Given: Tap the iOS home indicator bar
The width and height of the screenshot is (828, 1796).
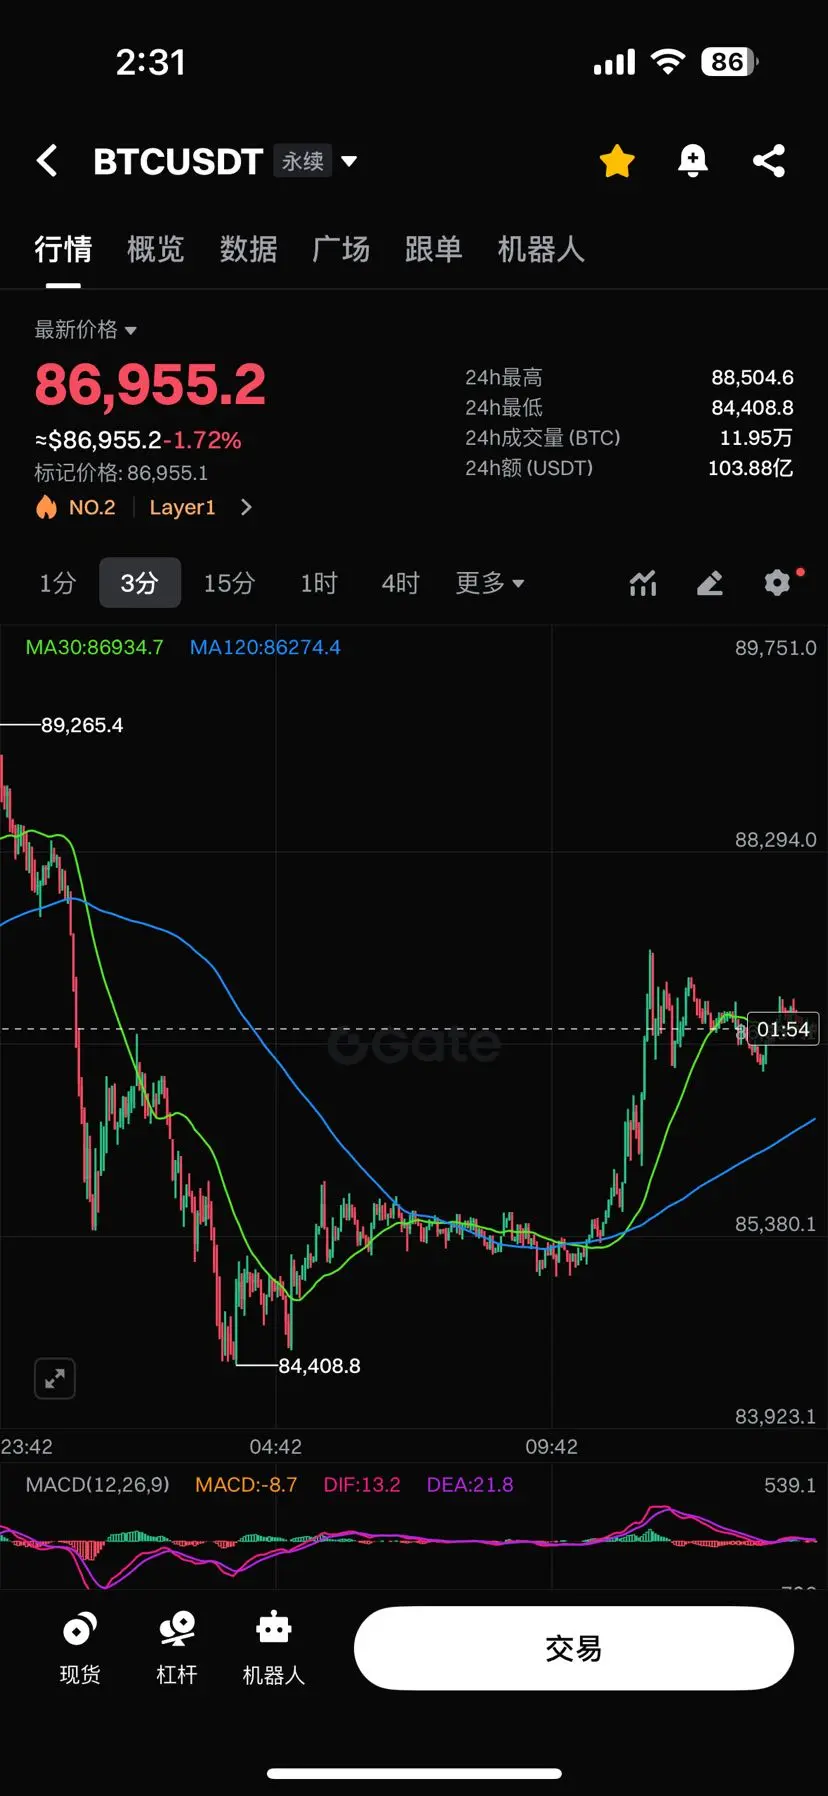Looking at the screenshot, I should pyautogui.click(x=414, y=1773).
